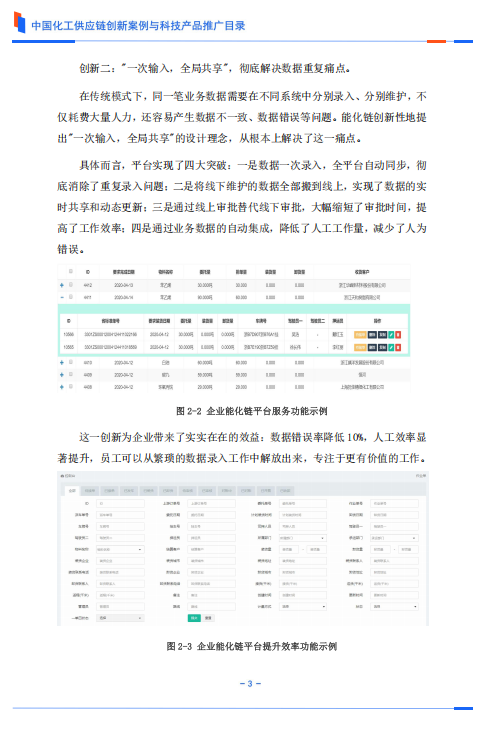The image size is (498, 733).
Task: Click the green search button below the form
Action: (x=194, y=618)
